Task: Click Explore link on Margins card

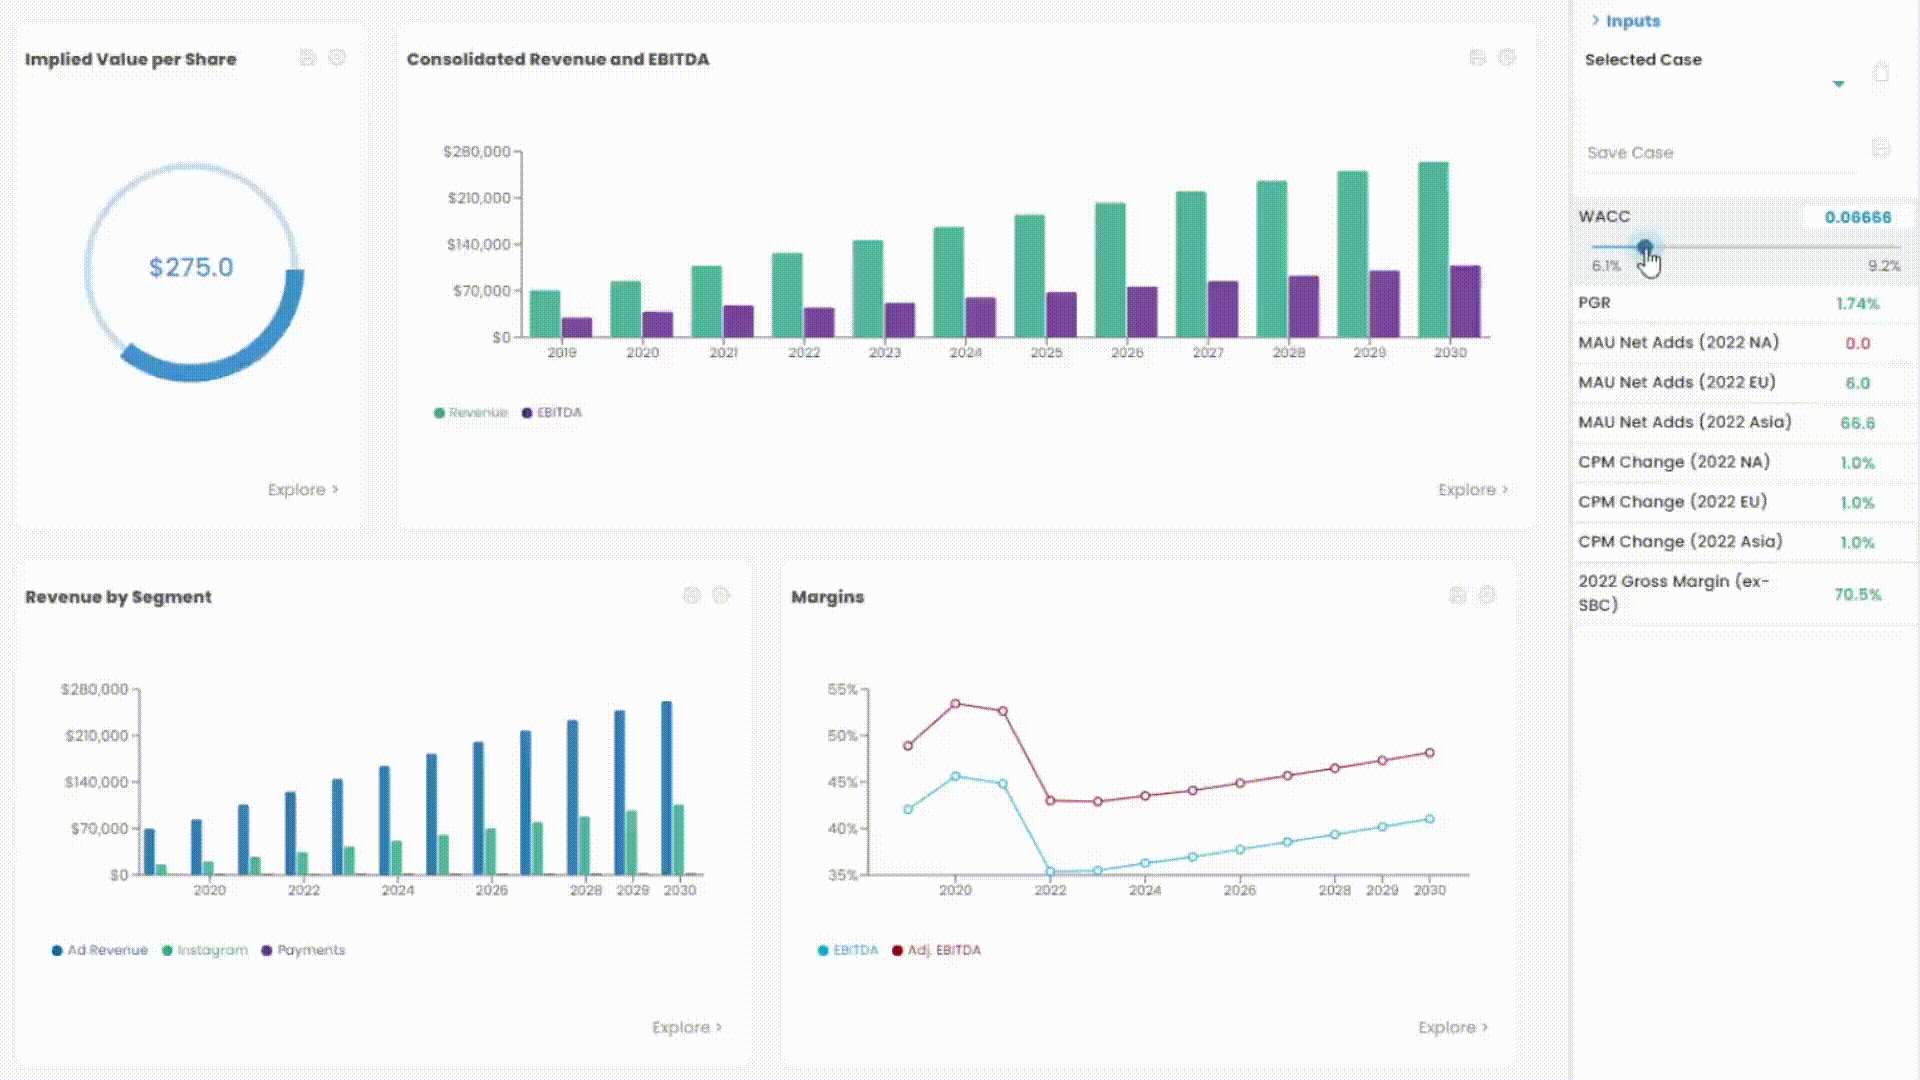Action: pos(1452,1028)
